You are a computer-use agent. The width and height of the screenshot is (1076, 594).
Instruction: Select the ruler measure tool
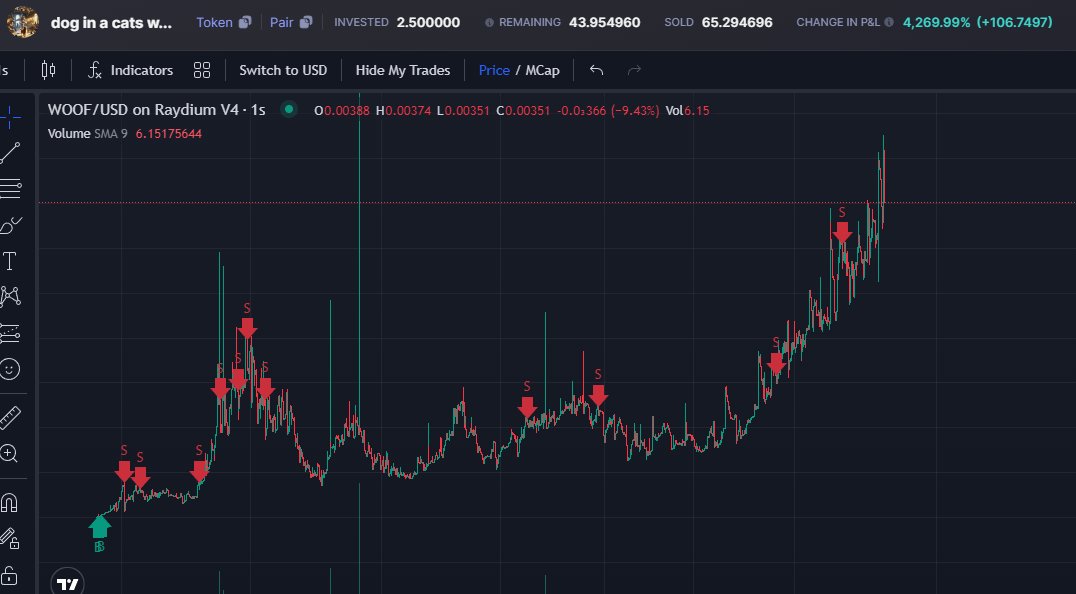(x=10, y=417)
